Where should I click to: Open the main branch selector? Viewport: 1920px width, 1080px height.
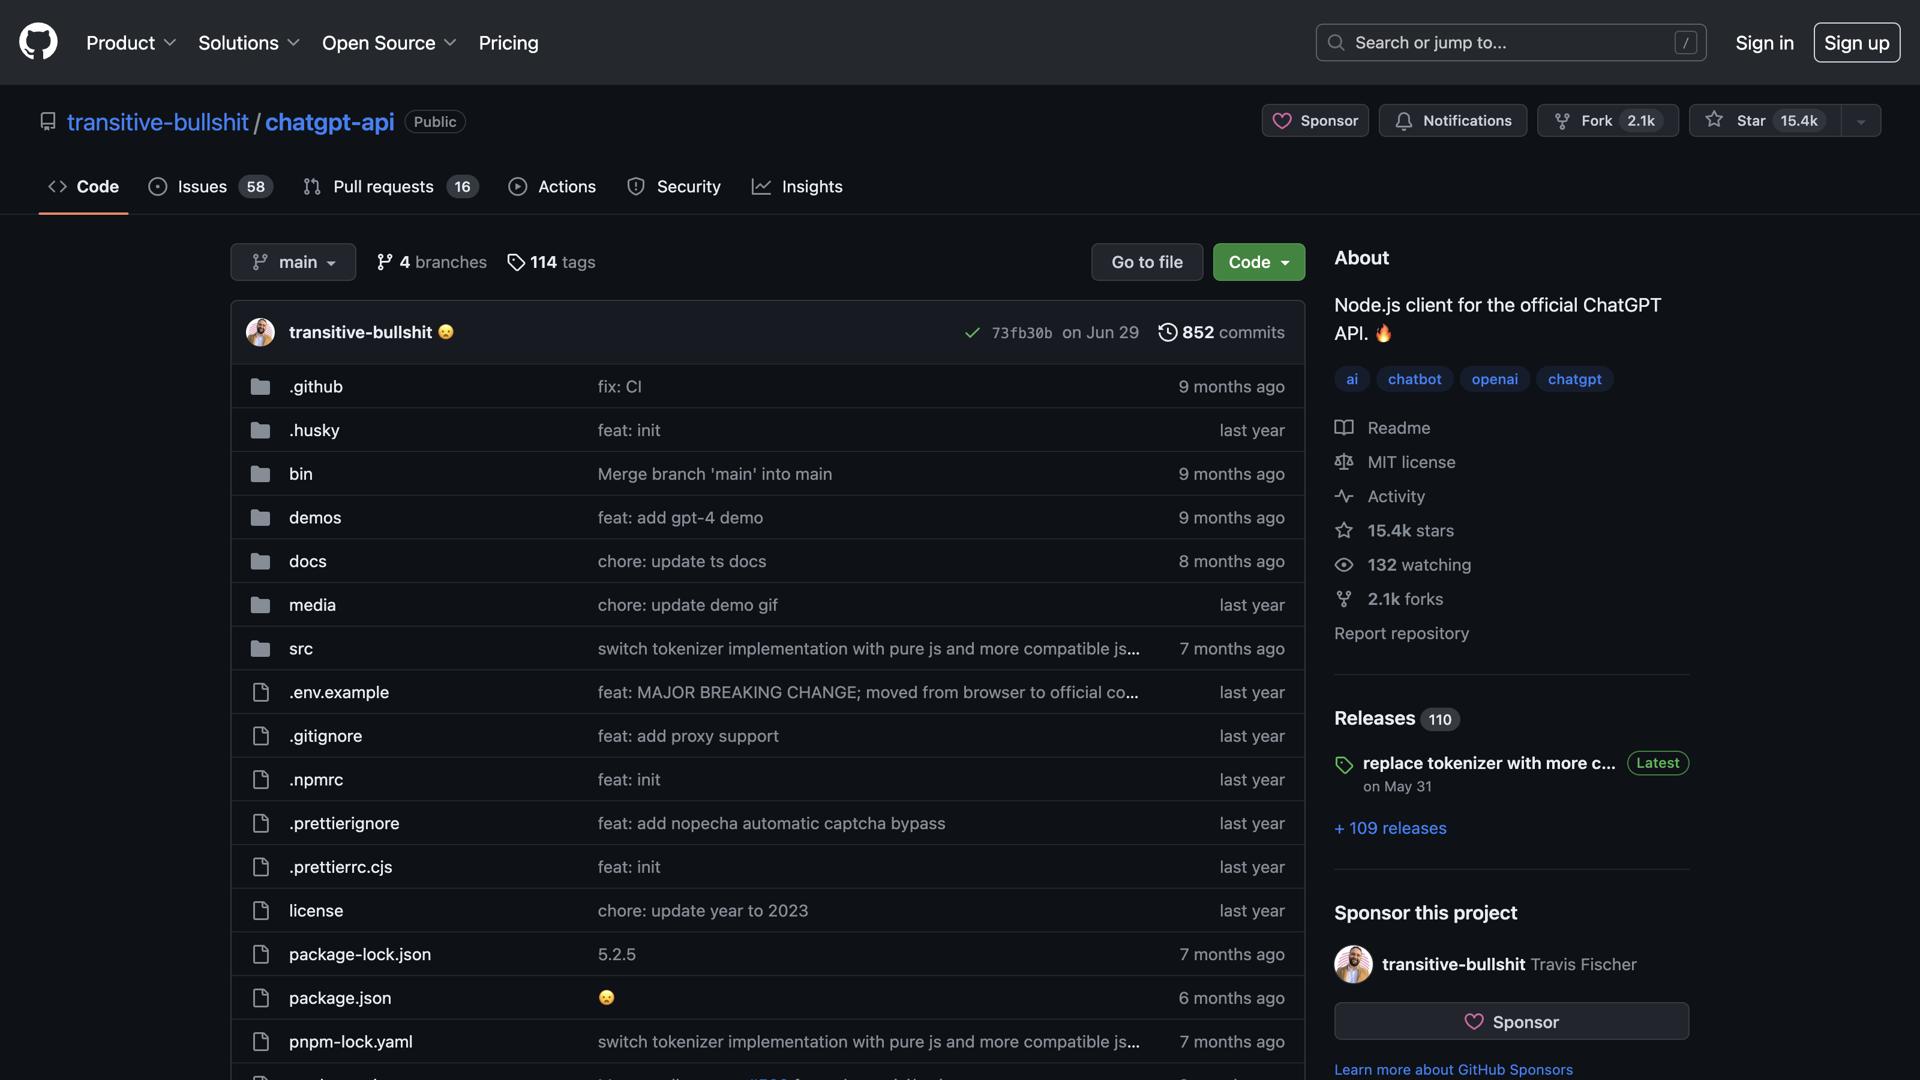coord(292,261)
